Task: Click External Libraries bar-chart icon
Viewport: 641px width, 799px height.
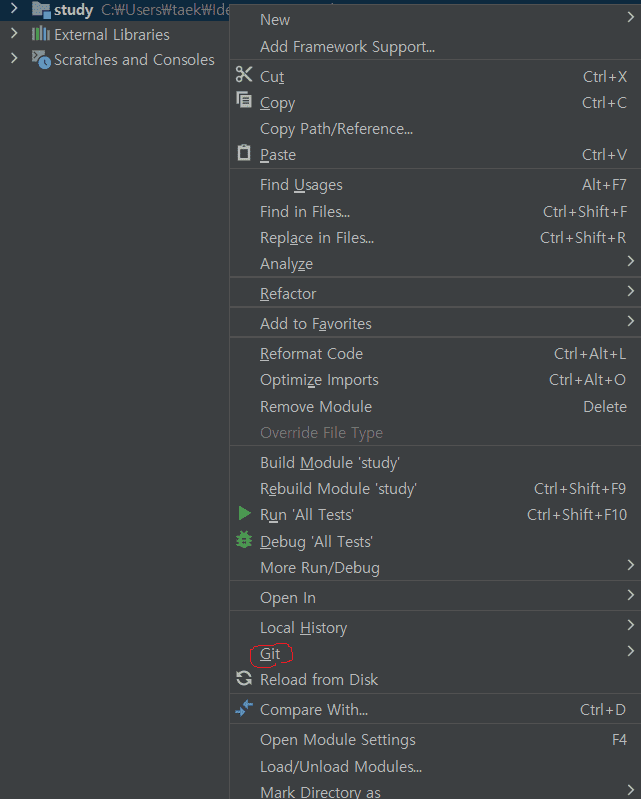Action: [x=40, y=34]
